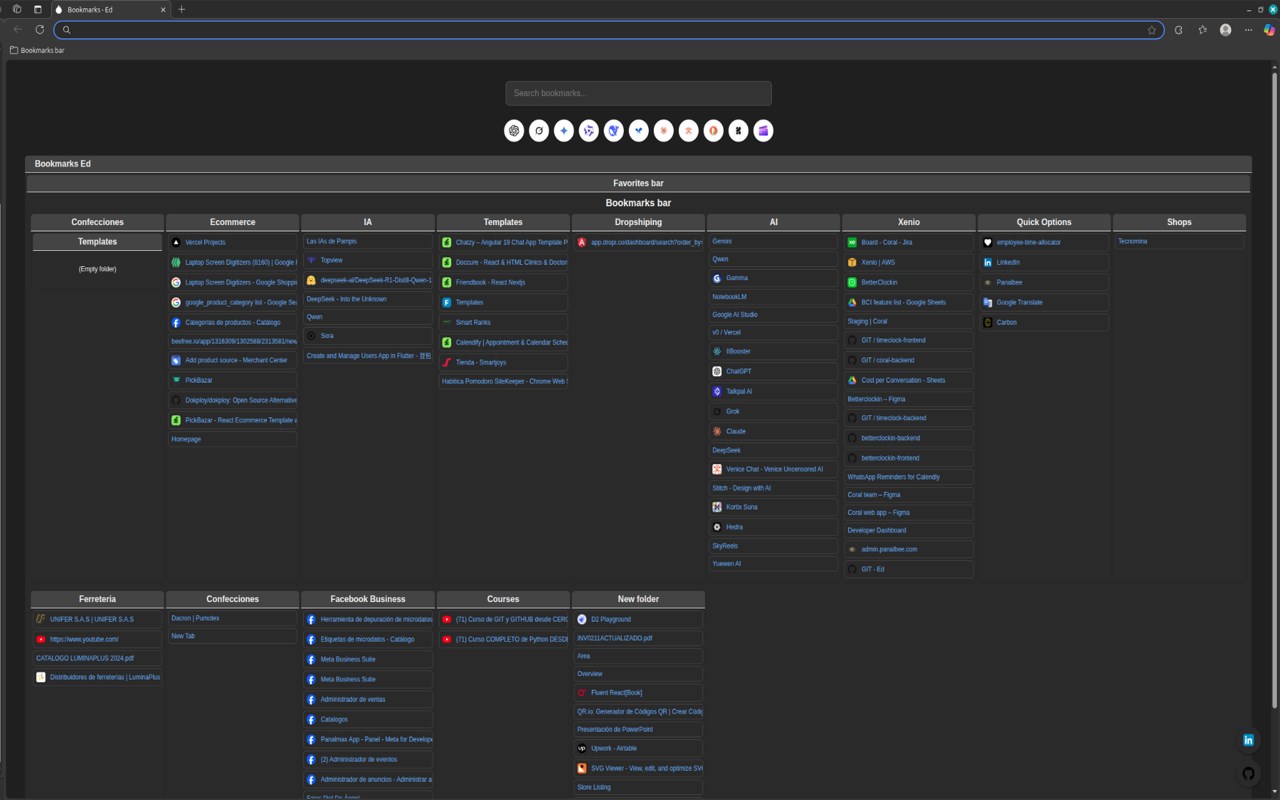1280x800 pixels.
Task: Open the Board - Coral - Jira bookmark
Action: pyautogui.click(x=908, y=242)
